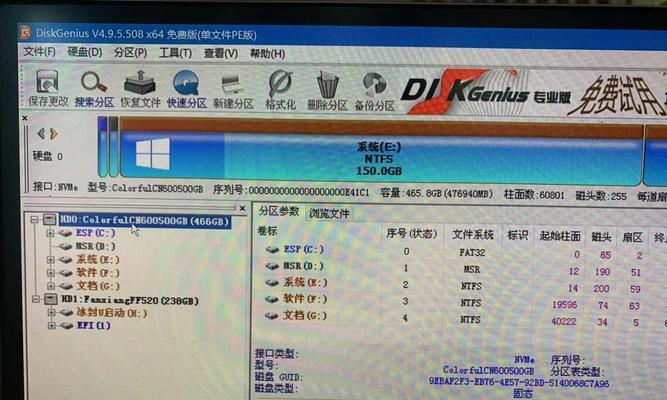This screenshot has height=400, width=667.
Task: Open the 硬盘(D) menu
Action: (85, 52)
